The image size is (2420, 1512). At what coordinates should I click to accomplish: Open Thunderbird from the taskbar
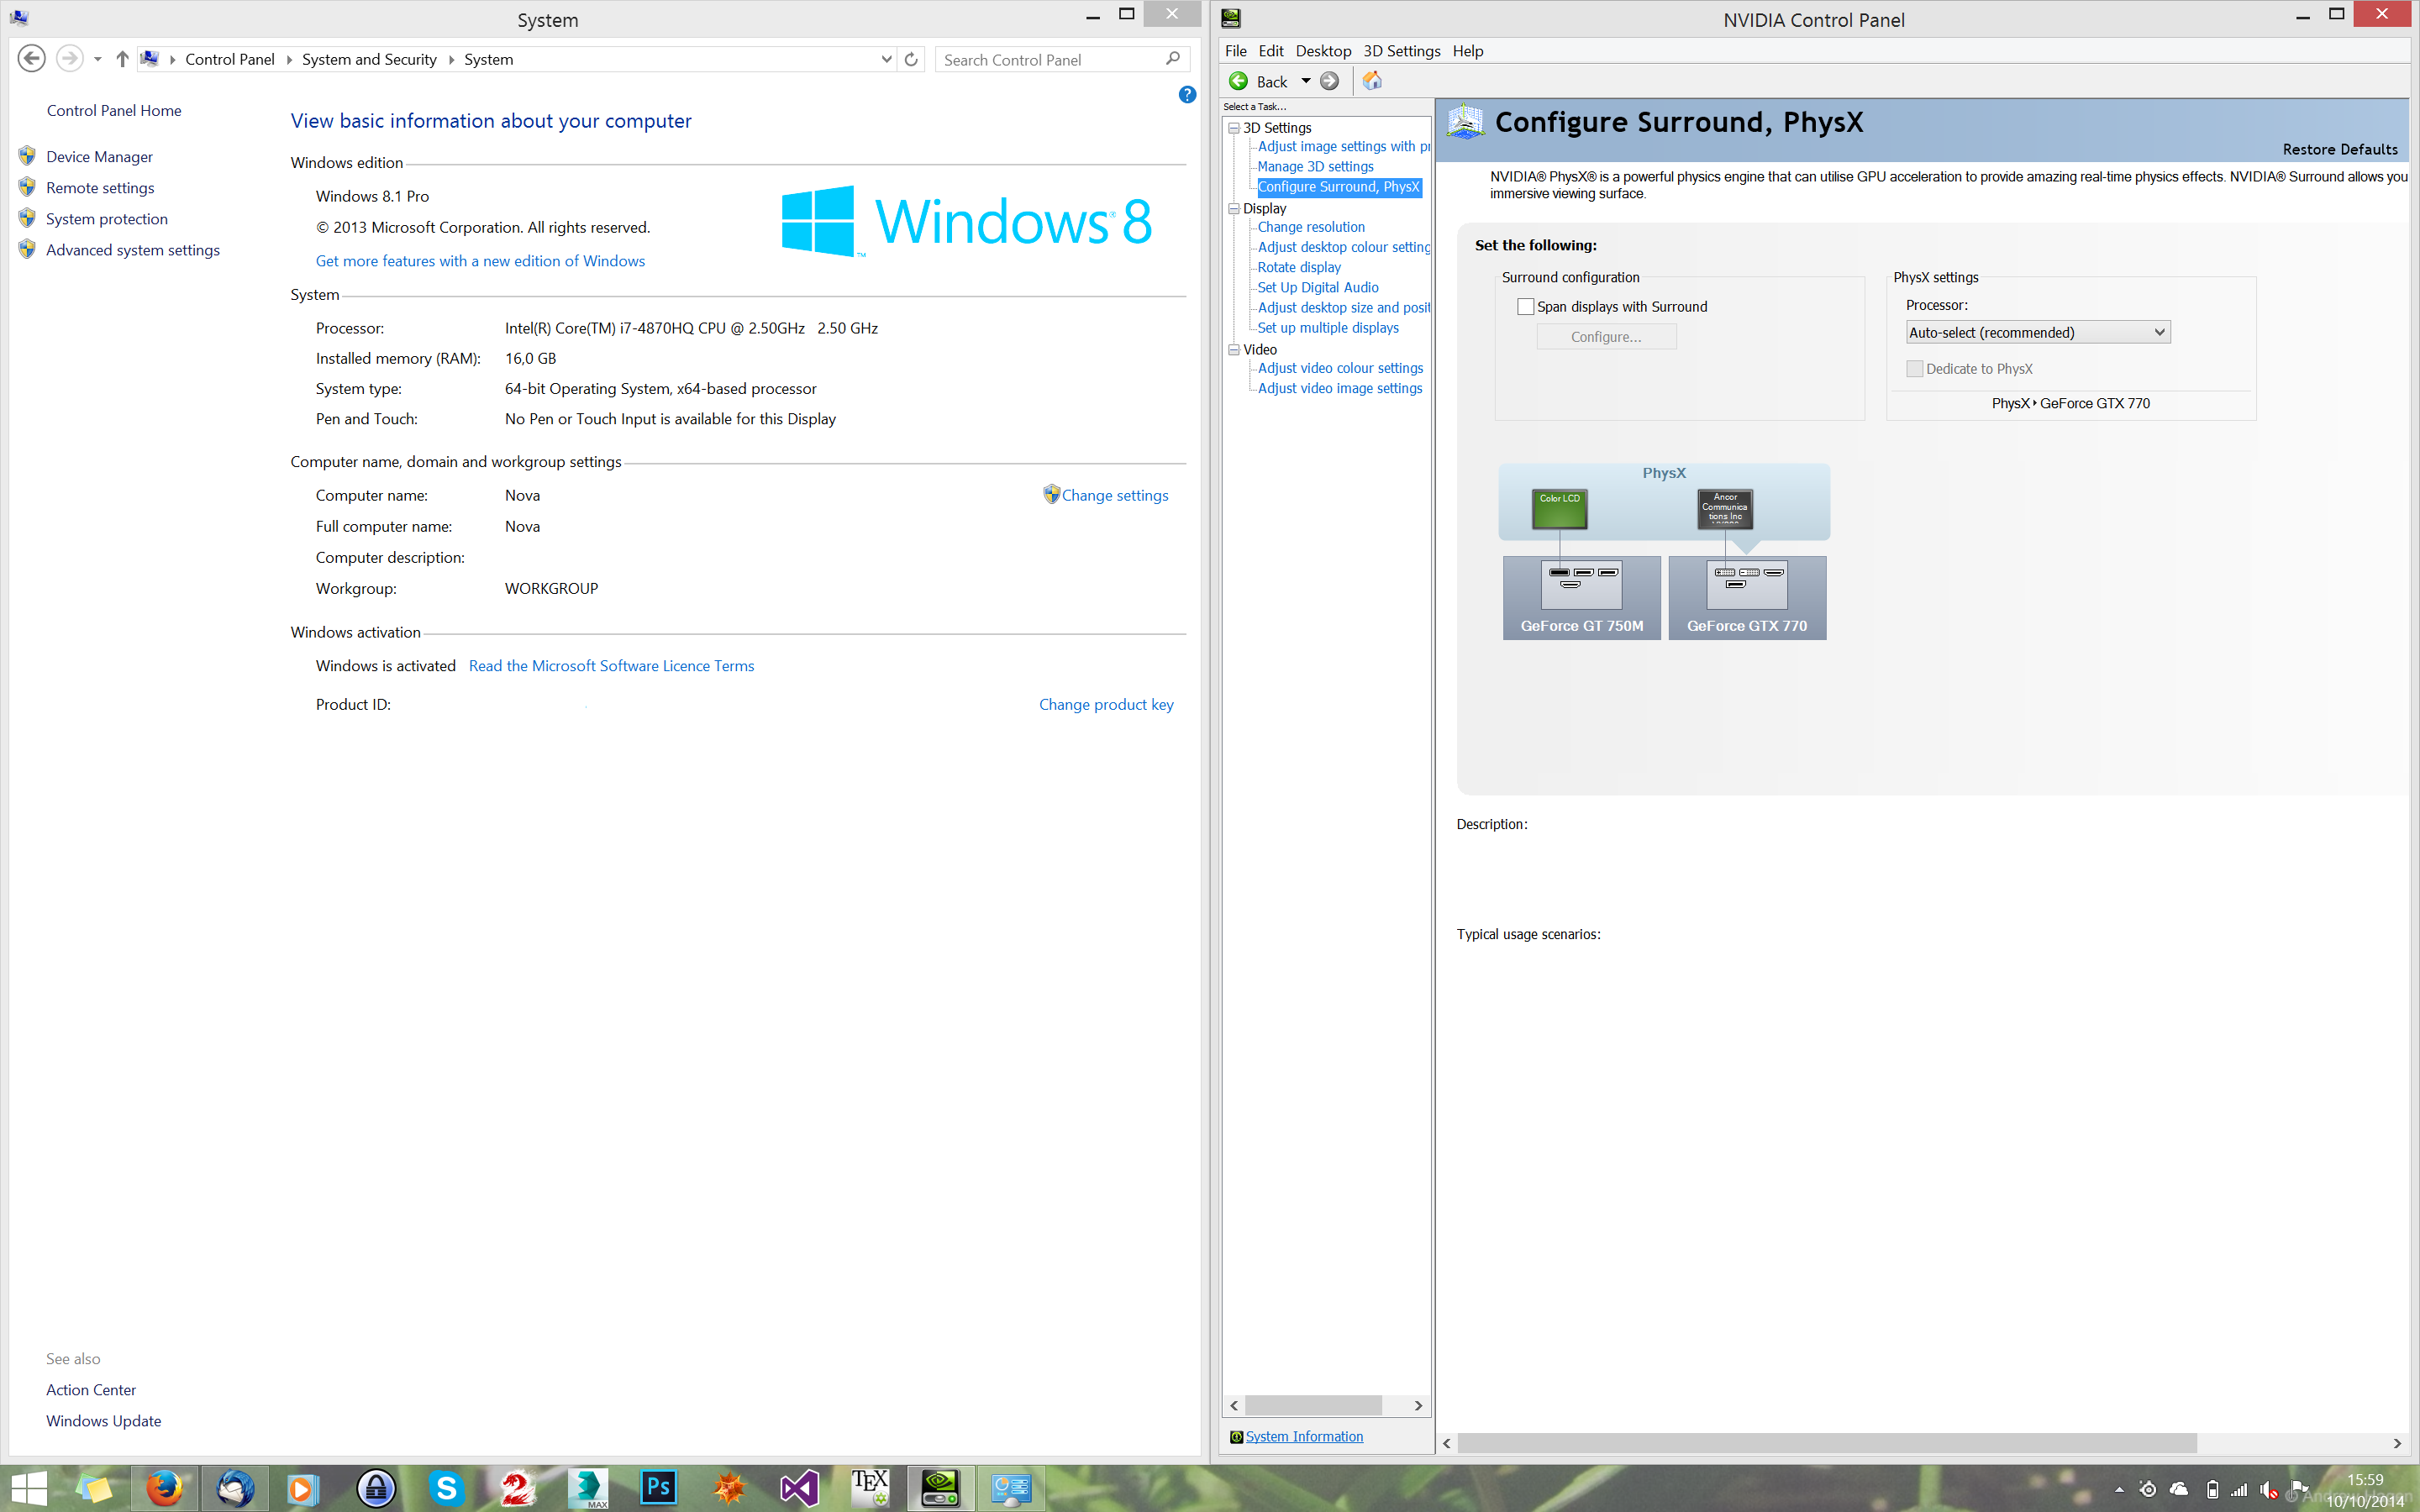point(236,1488)
